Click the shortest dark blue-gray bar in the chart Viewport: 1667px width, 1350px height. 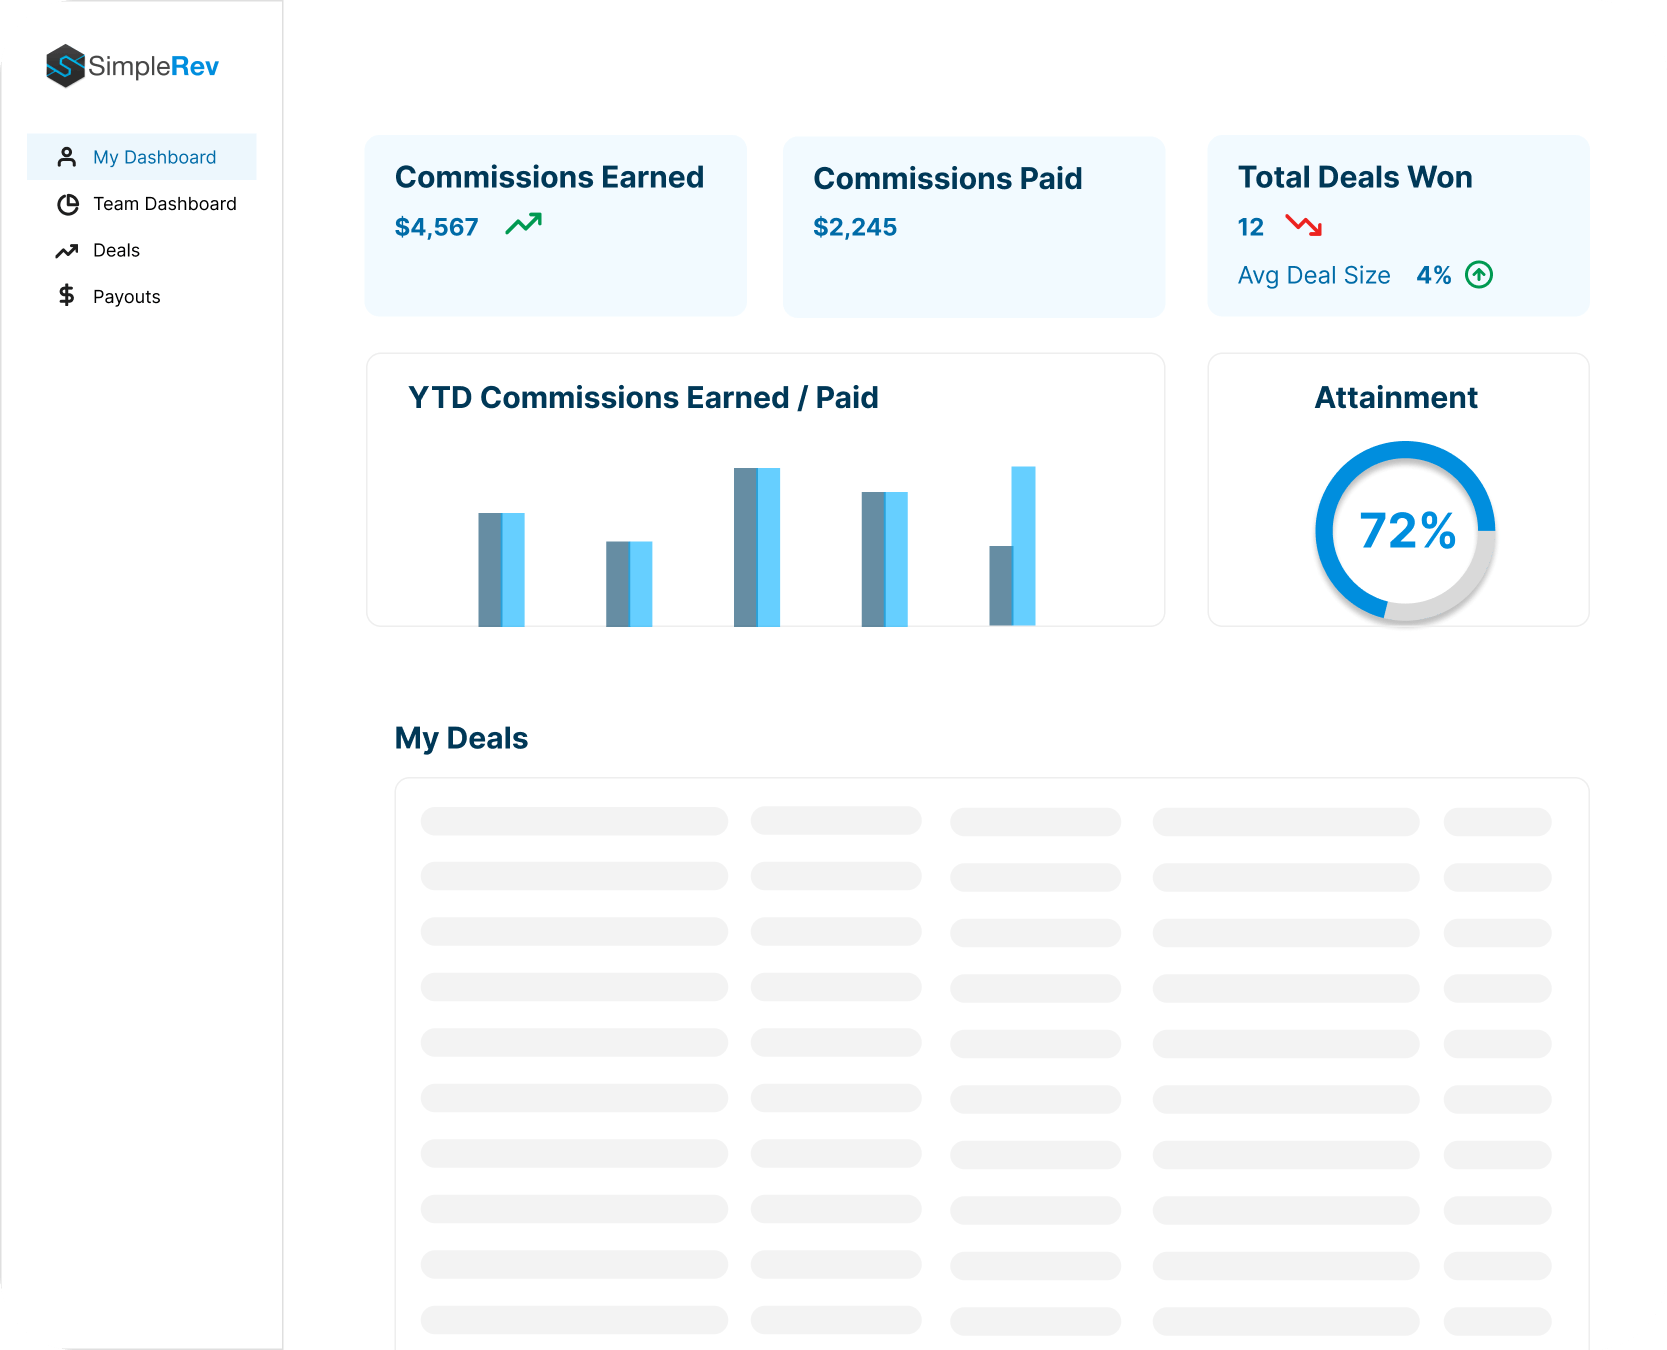pyautogui.click(x=1001, y=586)
